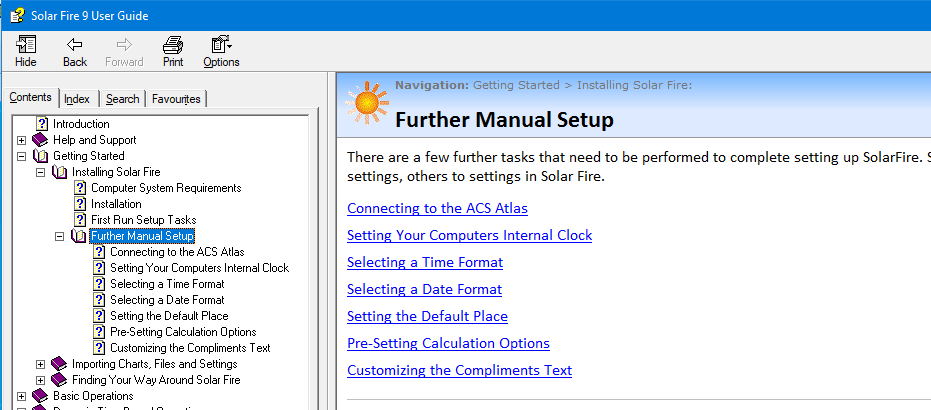Select Introduction in the contents tree
Viewport: 931px width, 410px height.
[x=81, y=124]
